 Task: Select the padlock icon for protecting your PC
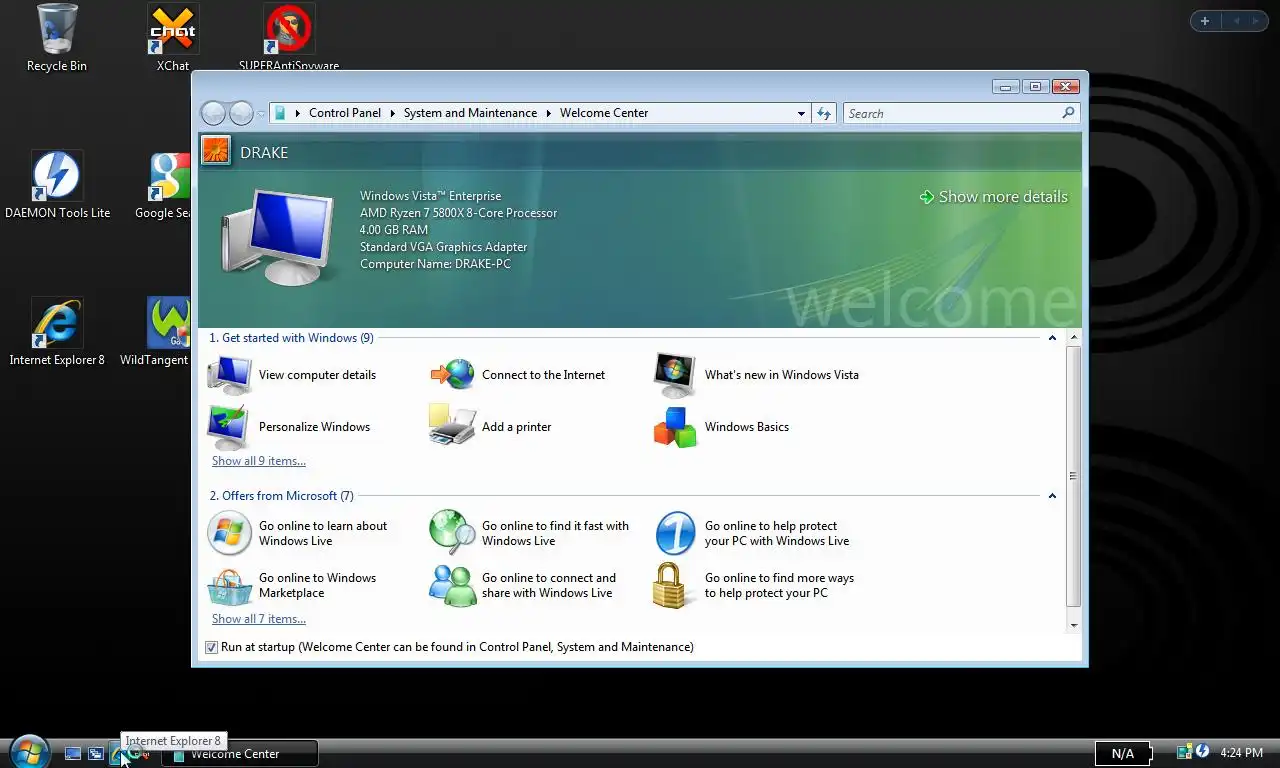pyautogui.click(x=673, y=585)
